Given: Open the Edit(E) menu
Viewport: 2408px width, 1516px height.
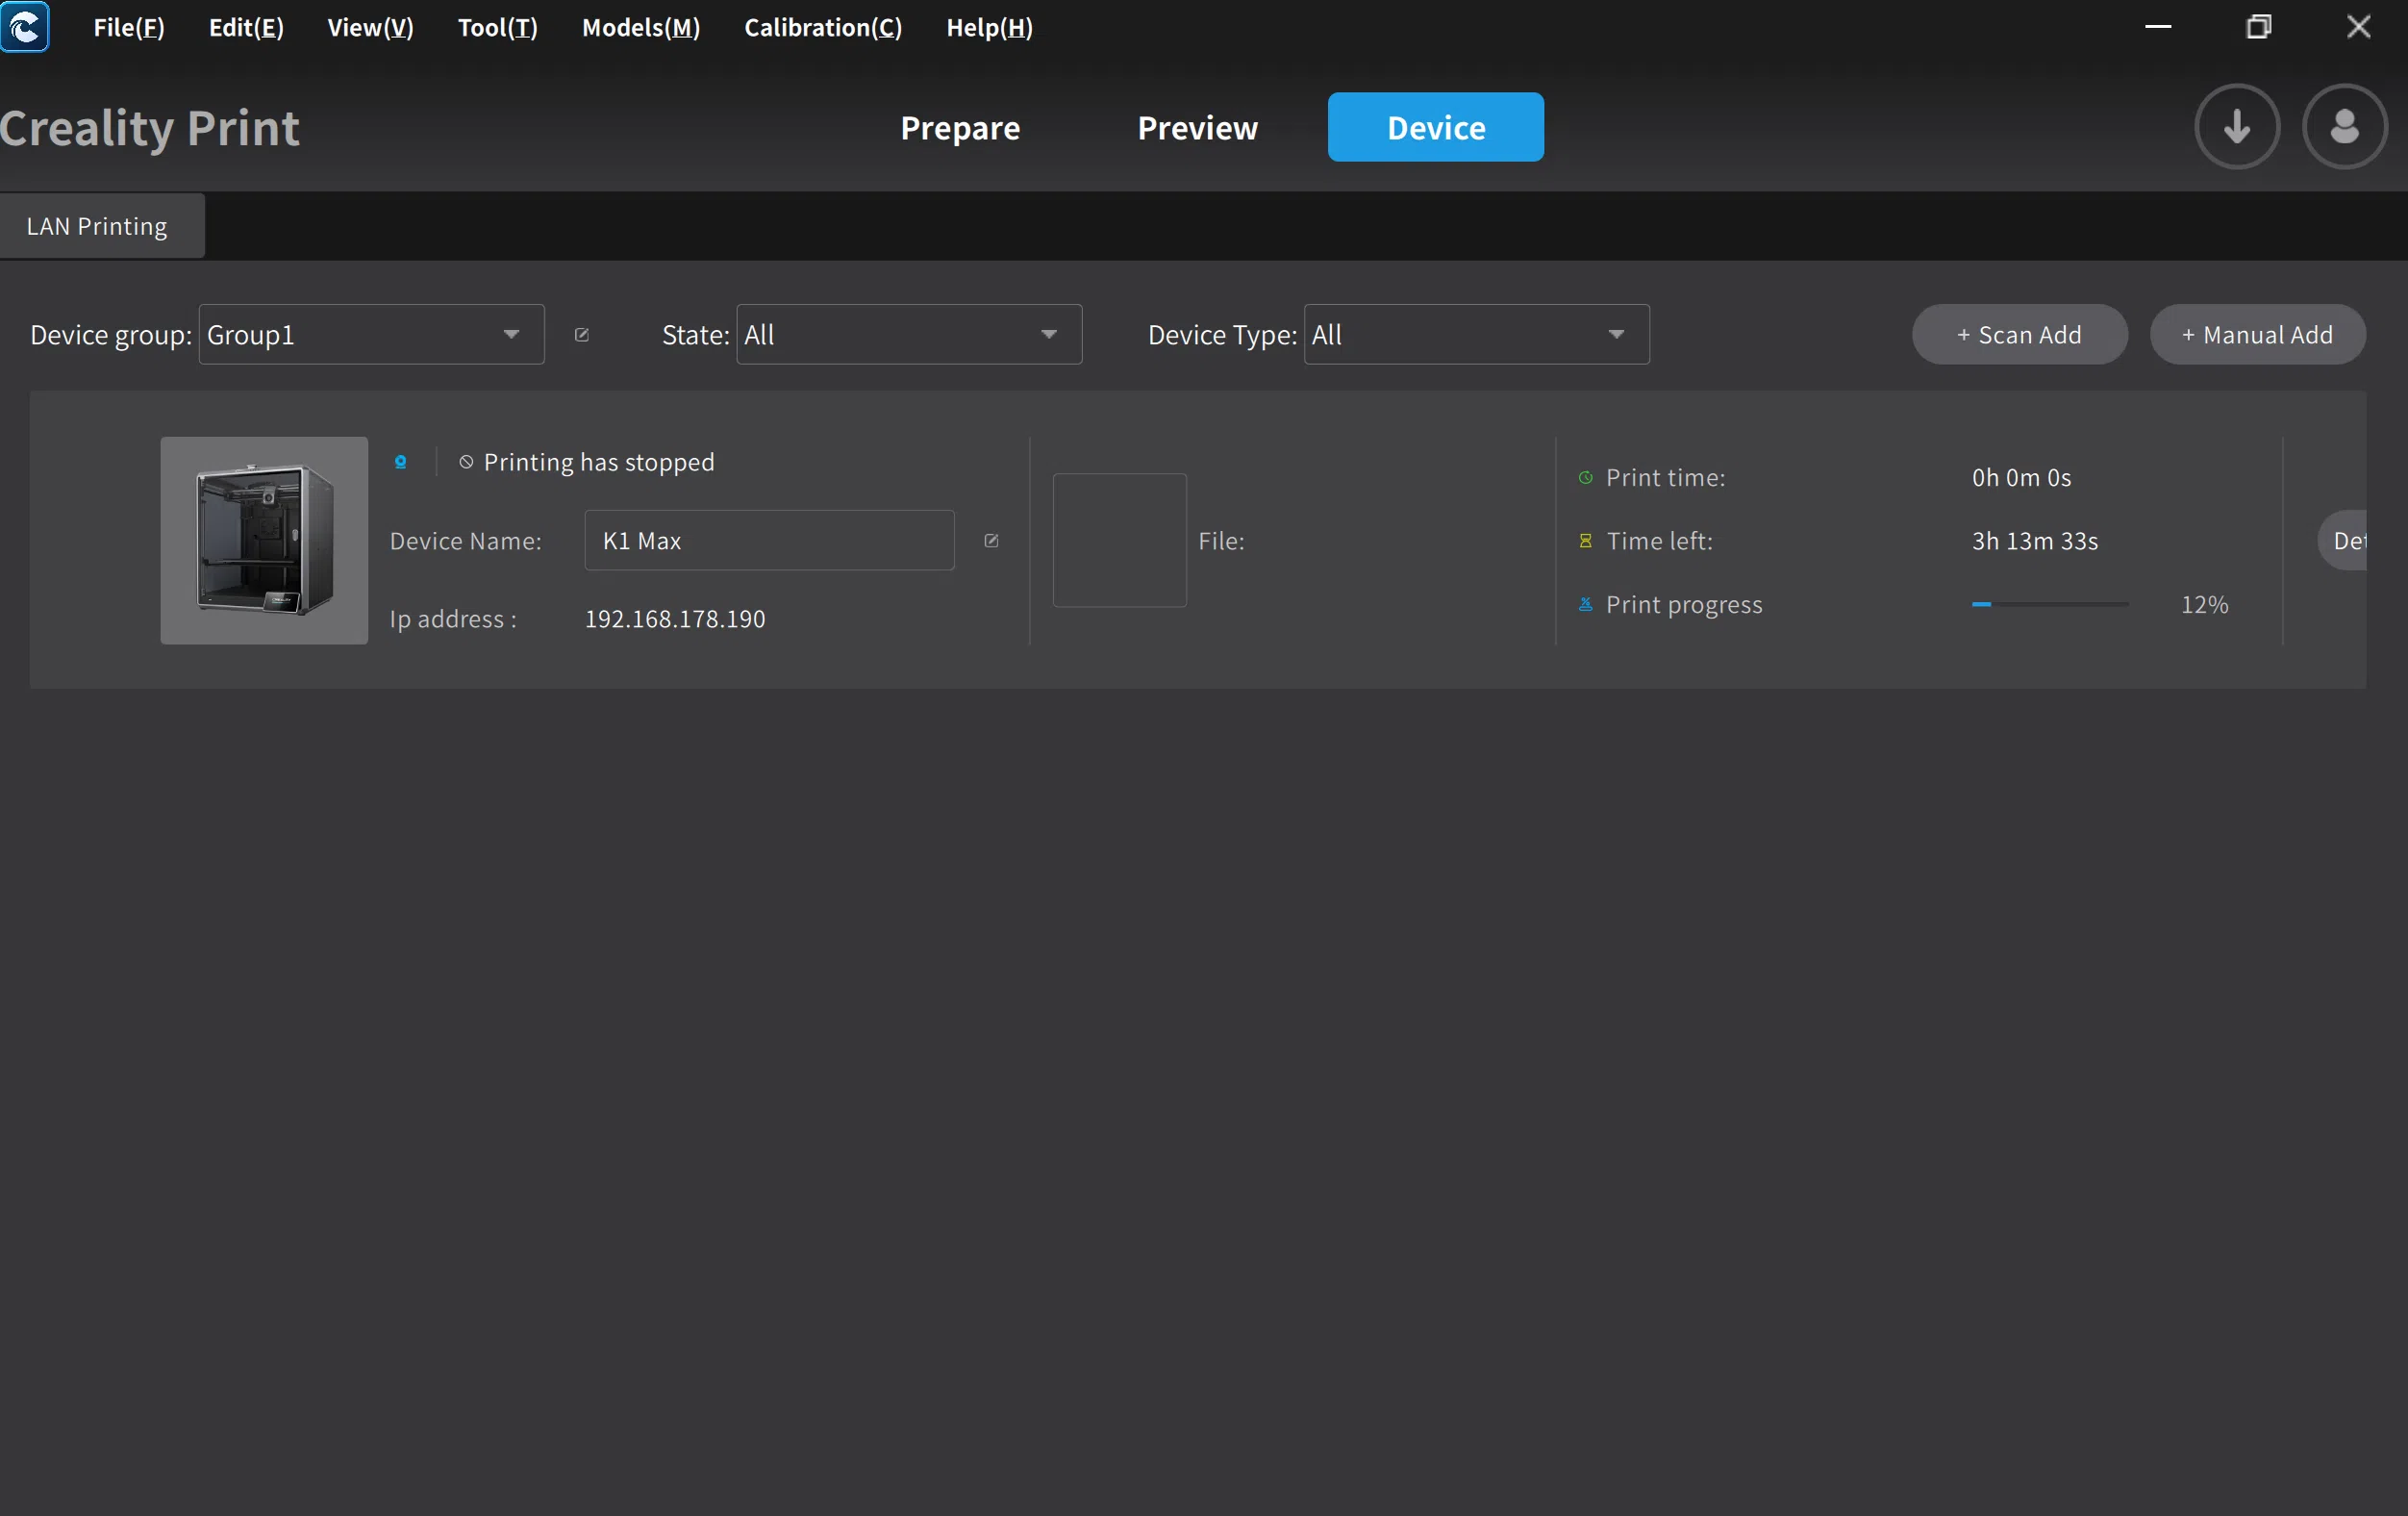Looking at the screenshot, I should pos(246,27).
